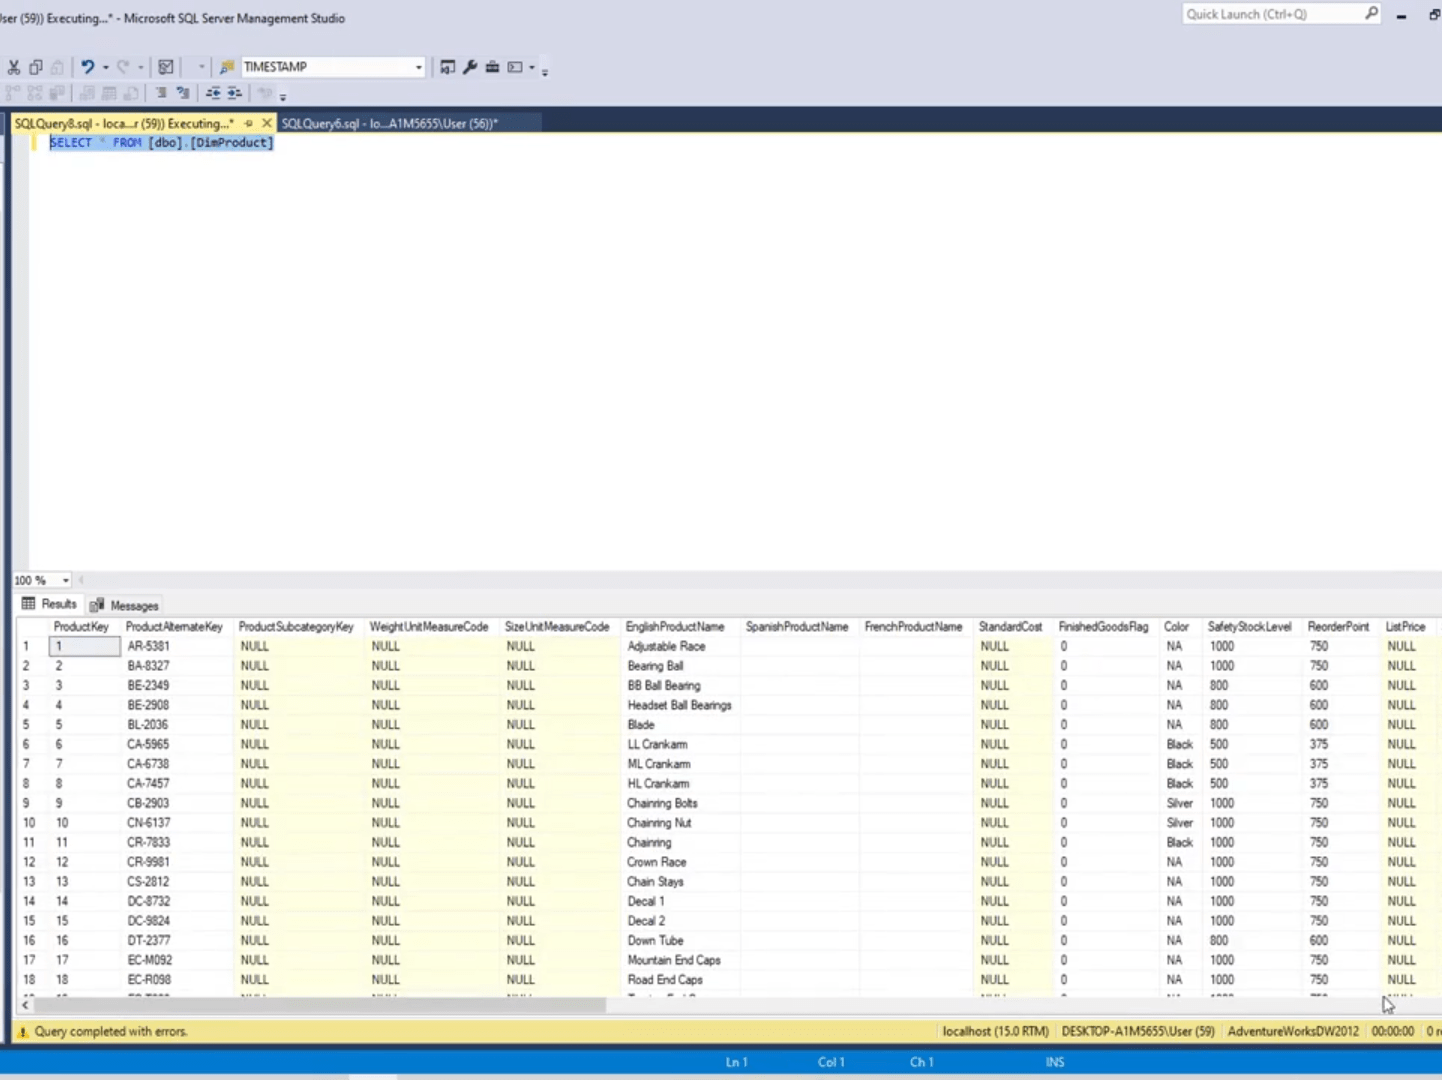Click the monitor icon right of TIMESTAMP
The width and height of the screenshot is (1442, 1080).
click(x=447, y=67)
